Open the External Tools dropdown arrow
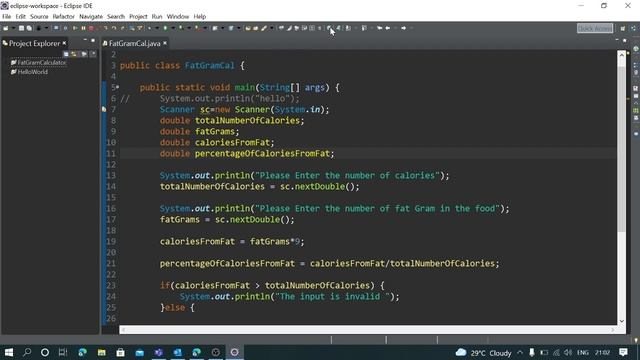 point(205,28)
